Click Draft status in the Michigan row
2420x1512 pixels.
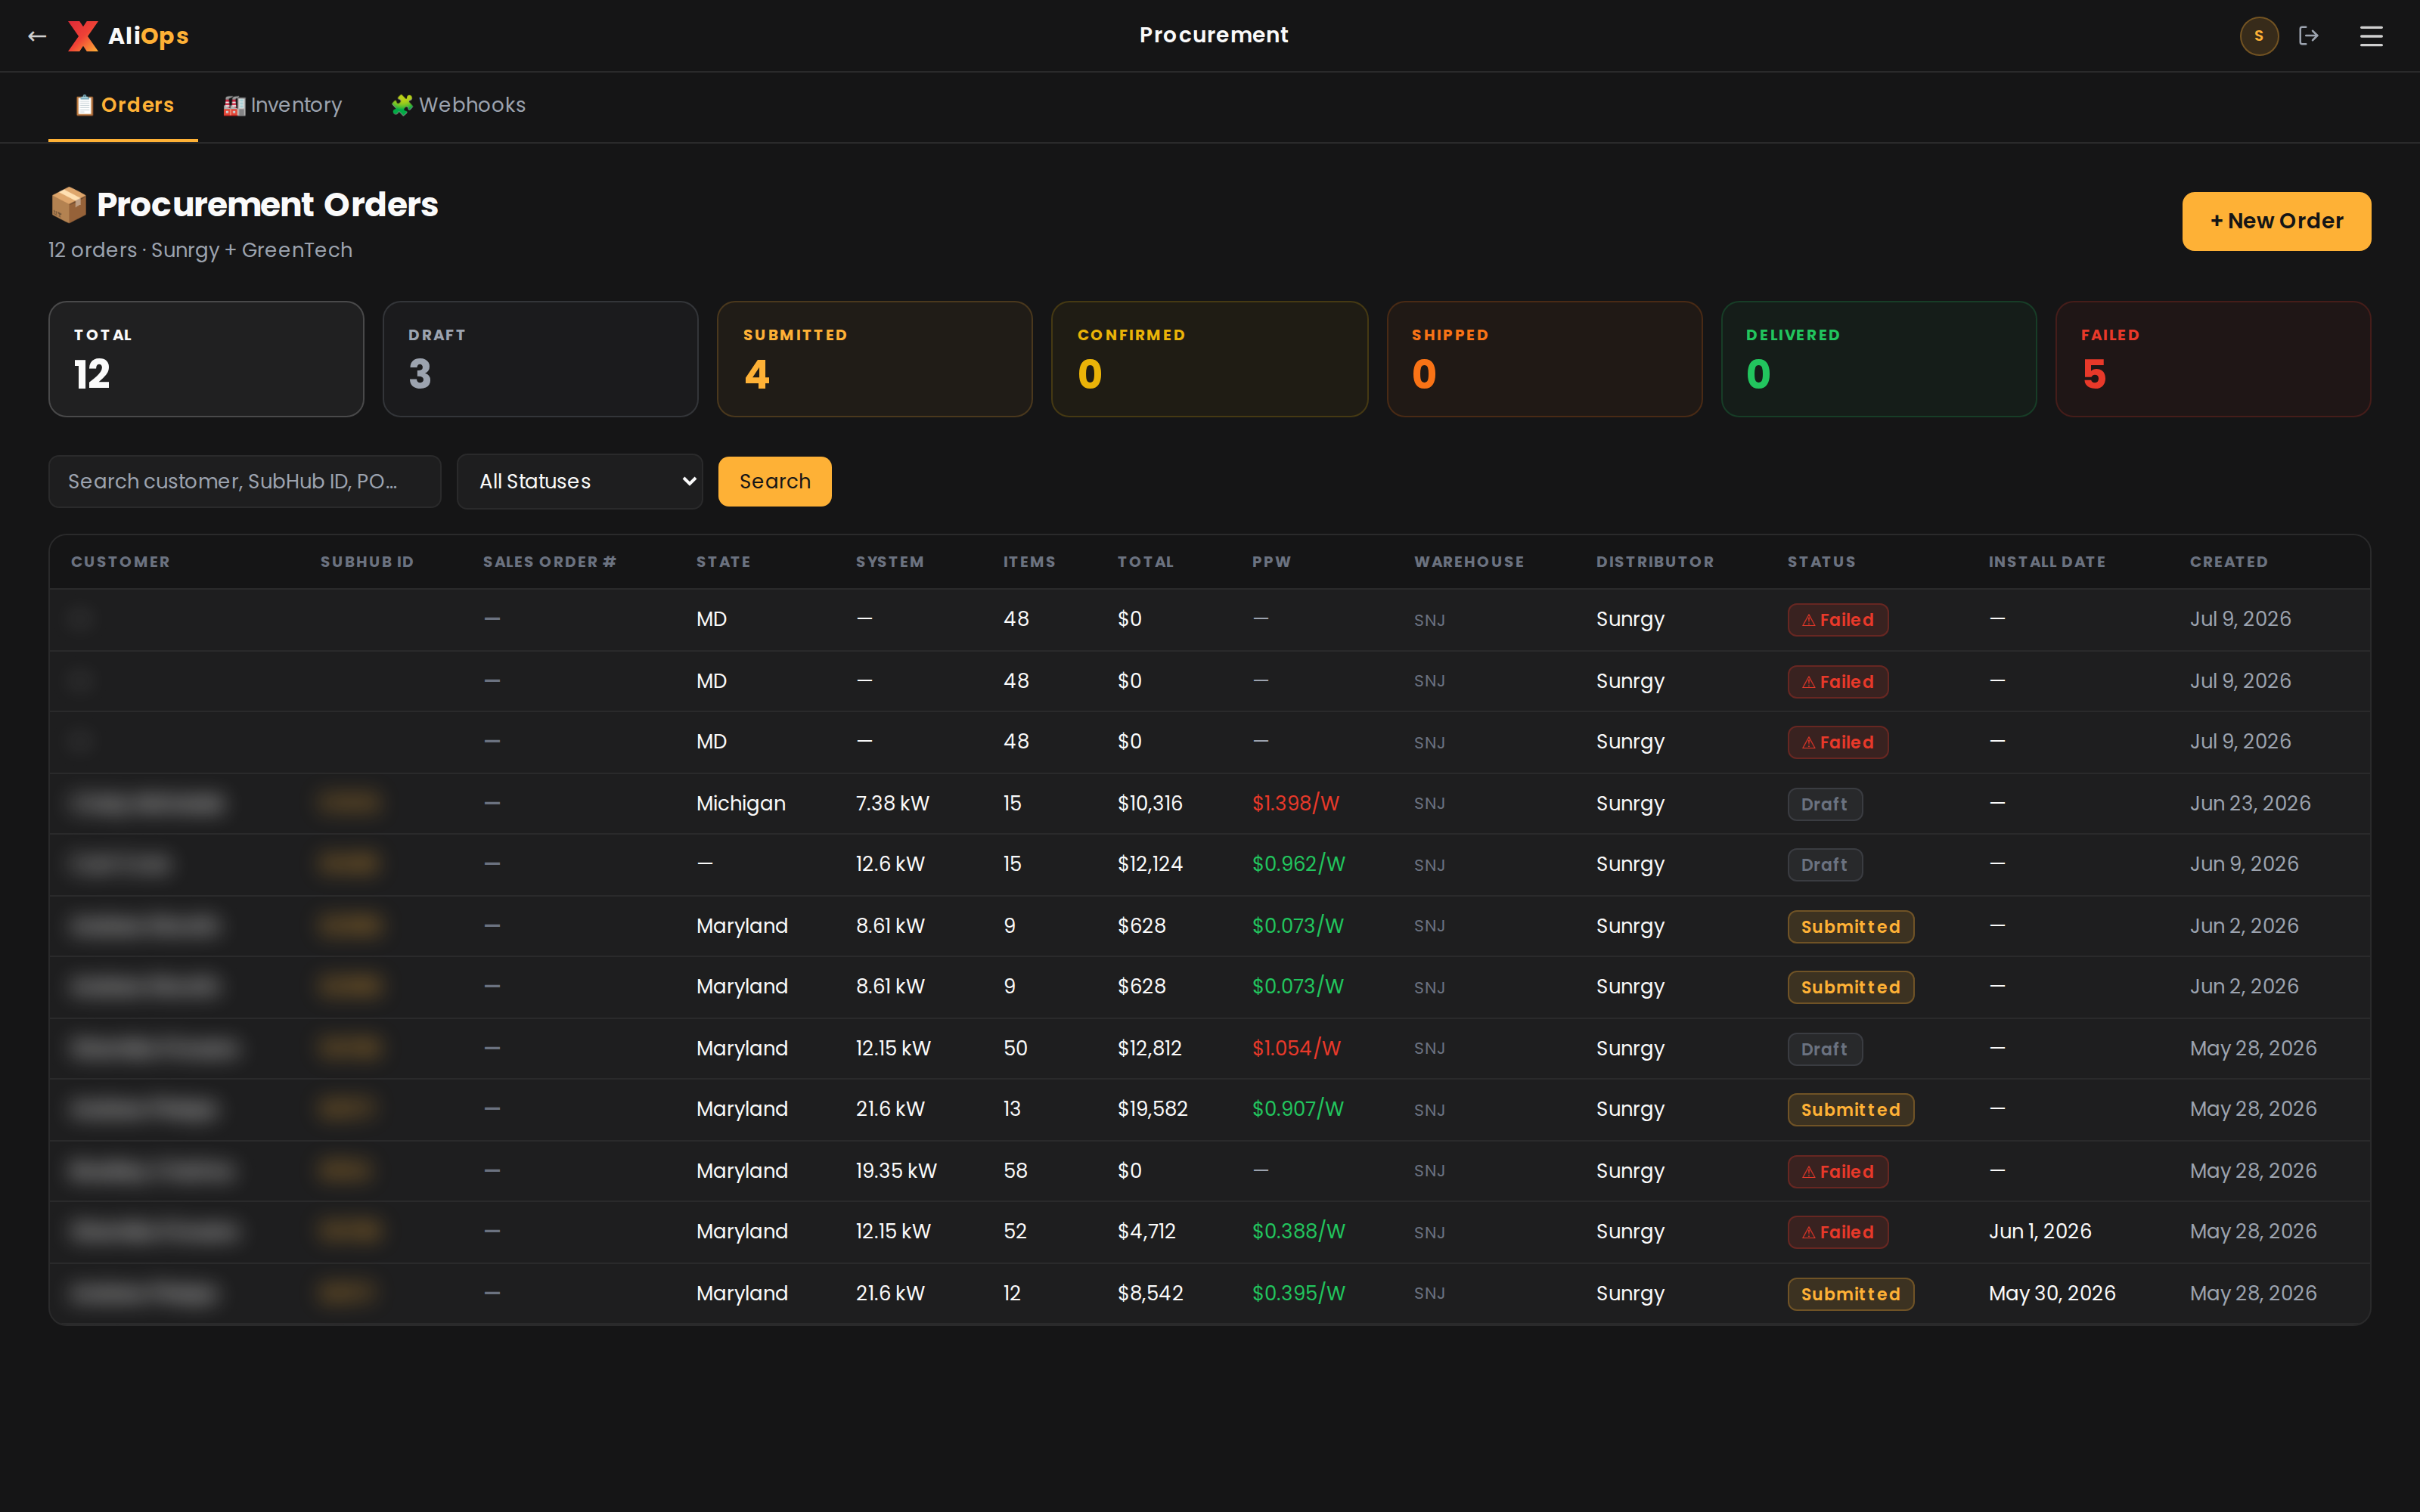1825,804
